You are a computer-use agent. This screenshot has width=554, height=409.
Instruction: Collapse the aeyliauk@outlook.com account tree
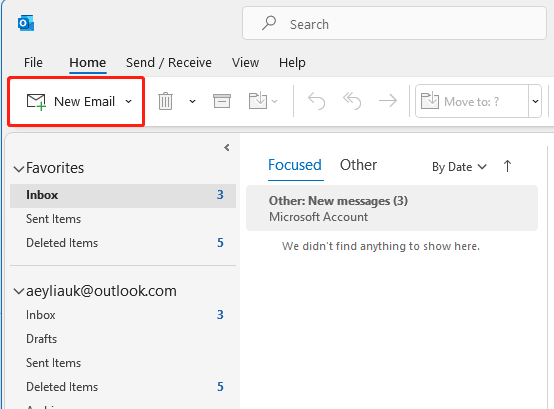(19, 291)
